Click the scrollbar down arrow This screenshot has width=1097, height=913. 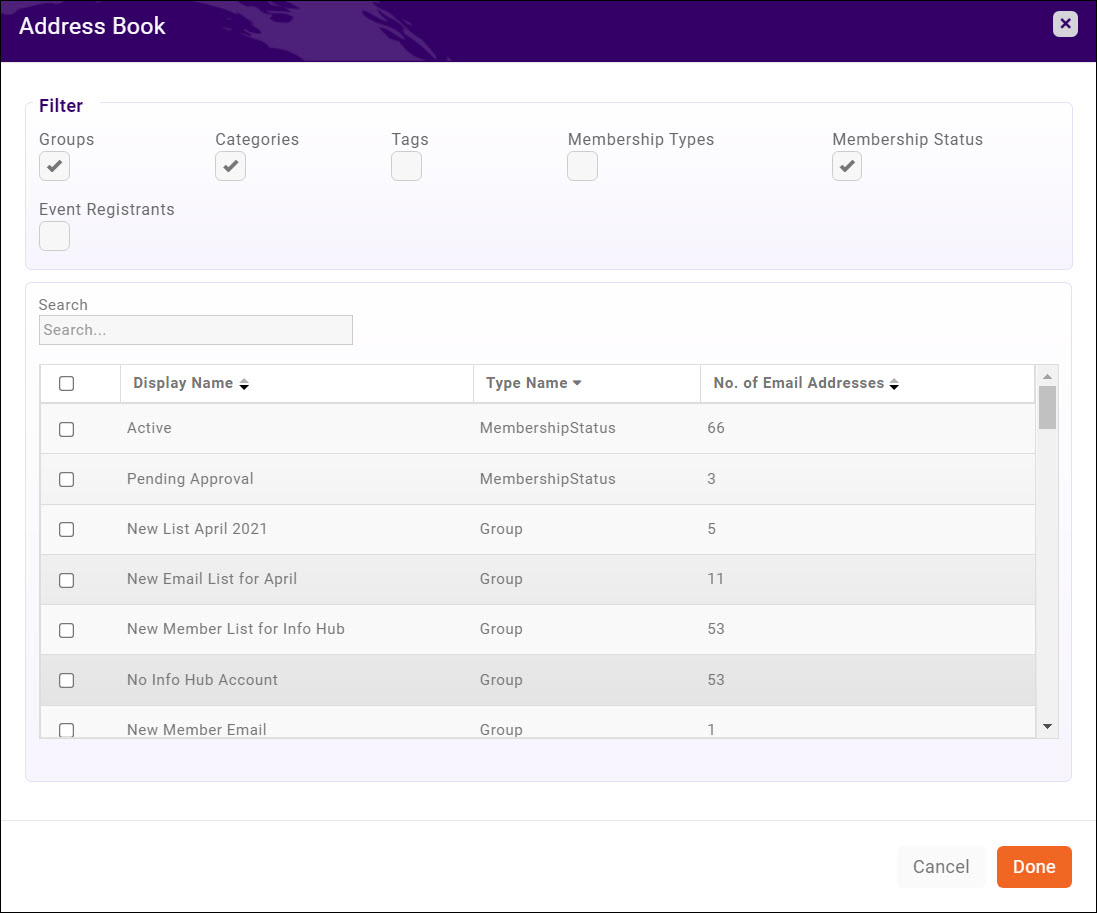tap(1047, 727)
